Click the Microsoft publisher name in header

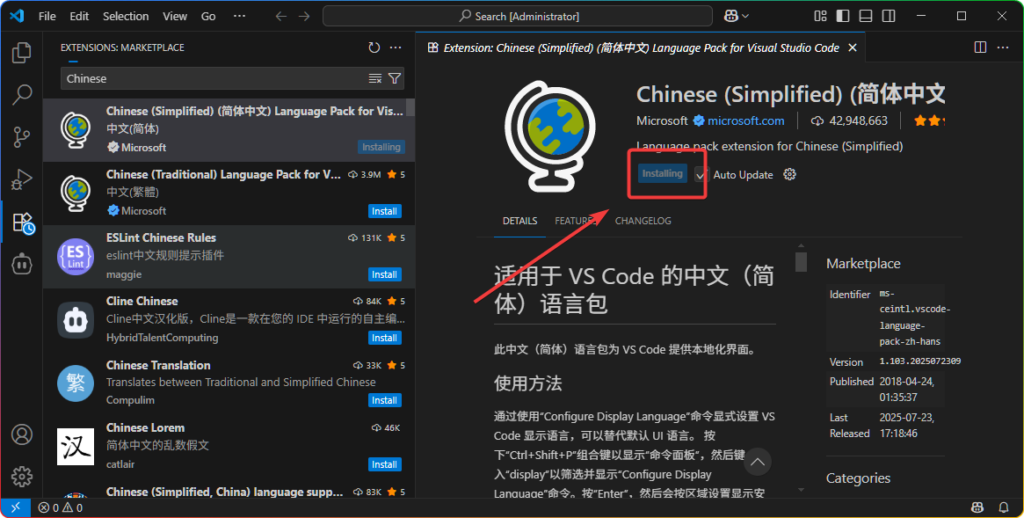(x=662, y=121)
